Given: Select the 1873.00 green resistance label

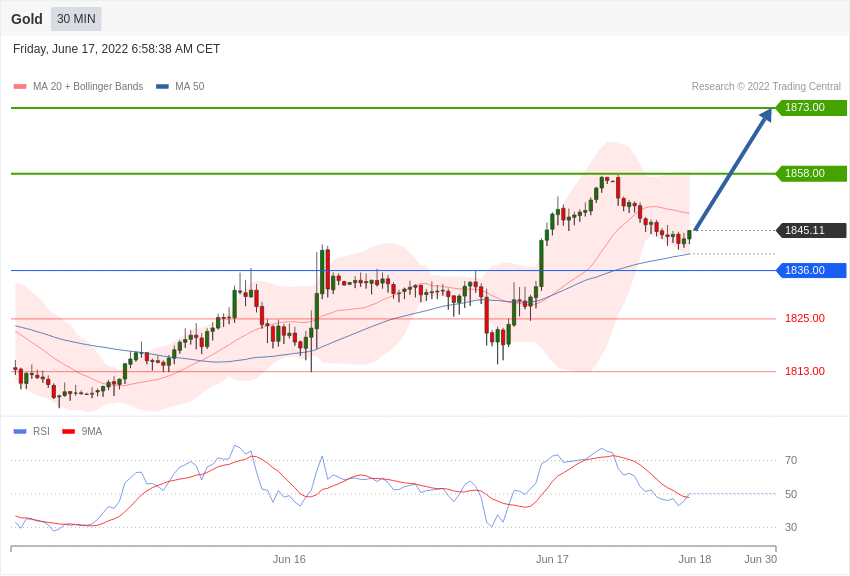Looking at the screenshot, I should [x=811, y=107].
